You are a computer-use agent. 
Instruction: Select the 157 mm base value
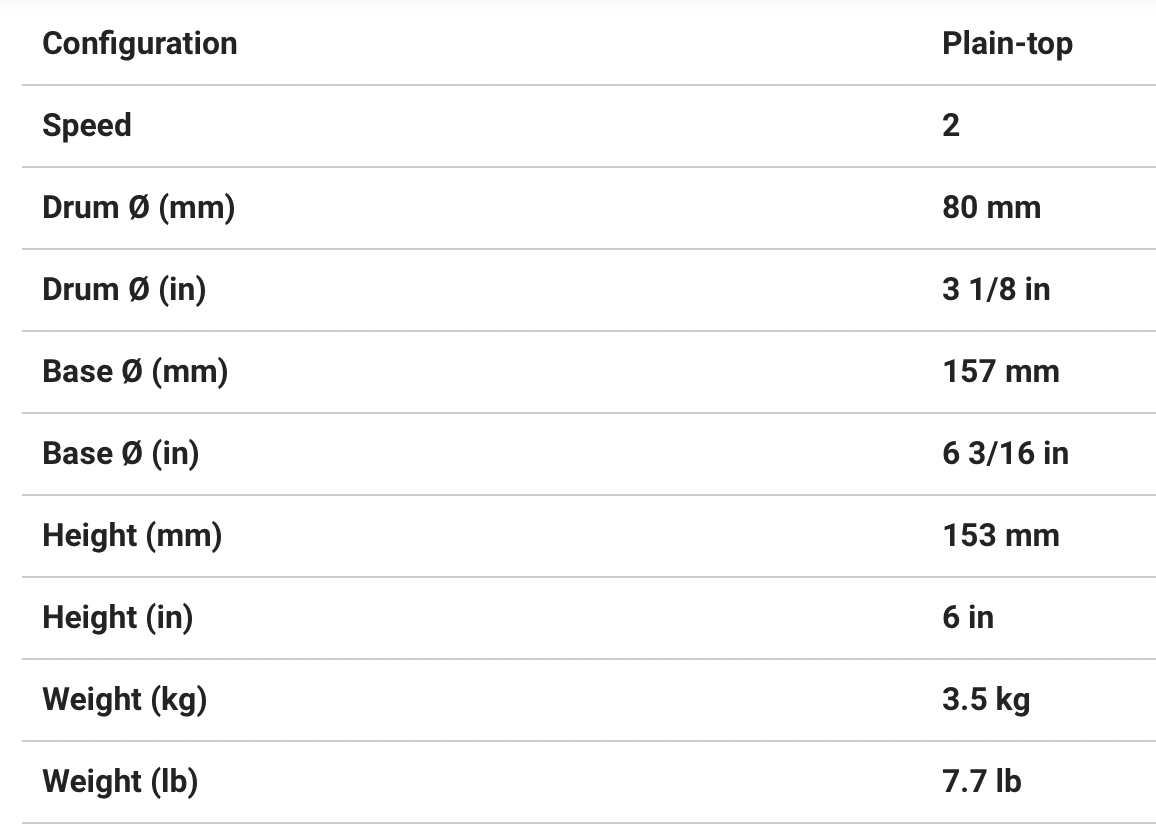coord(1000,372)
